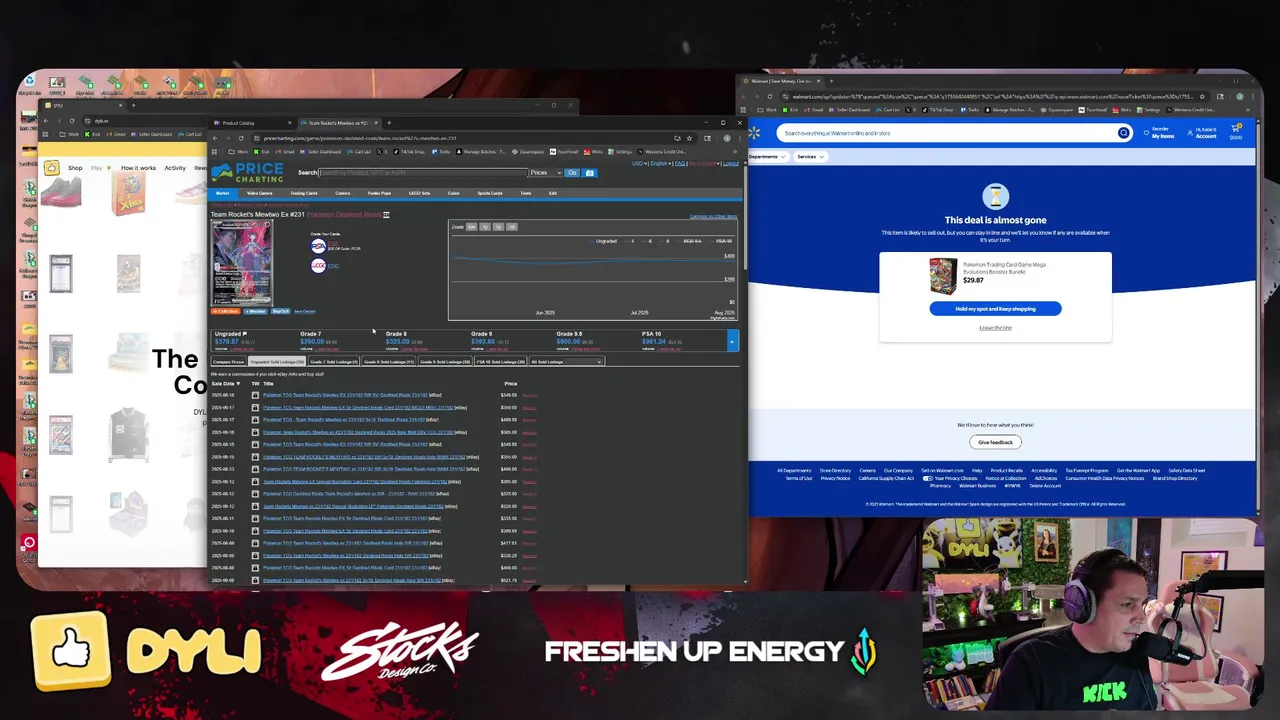Open Reorder My Items heart icon in Walmart
Image resolution: width=1280 pixels, height=720 pixels.
coord(1146,133)
